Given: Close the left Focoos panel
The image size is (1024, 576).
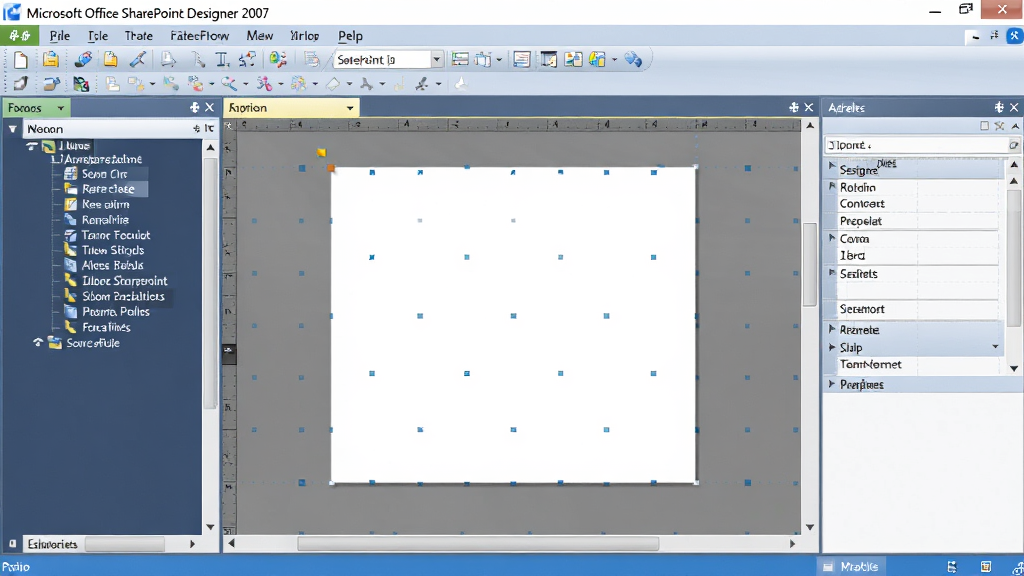Looking at the screenshot, I should click(x=210, y=108).
